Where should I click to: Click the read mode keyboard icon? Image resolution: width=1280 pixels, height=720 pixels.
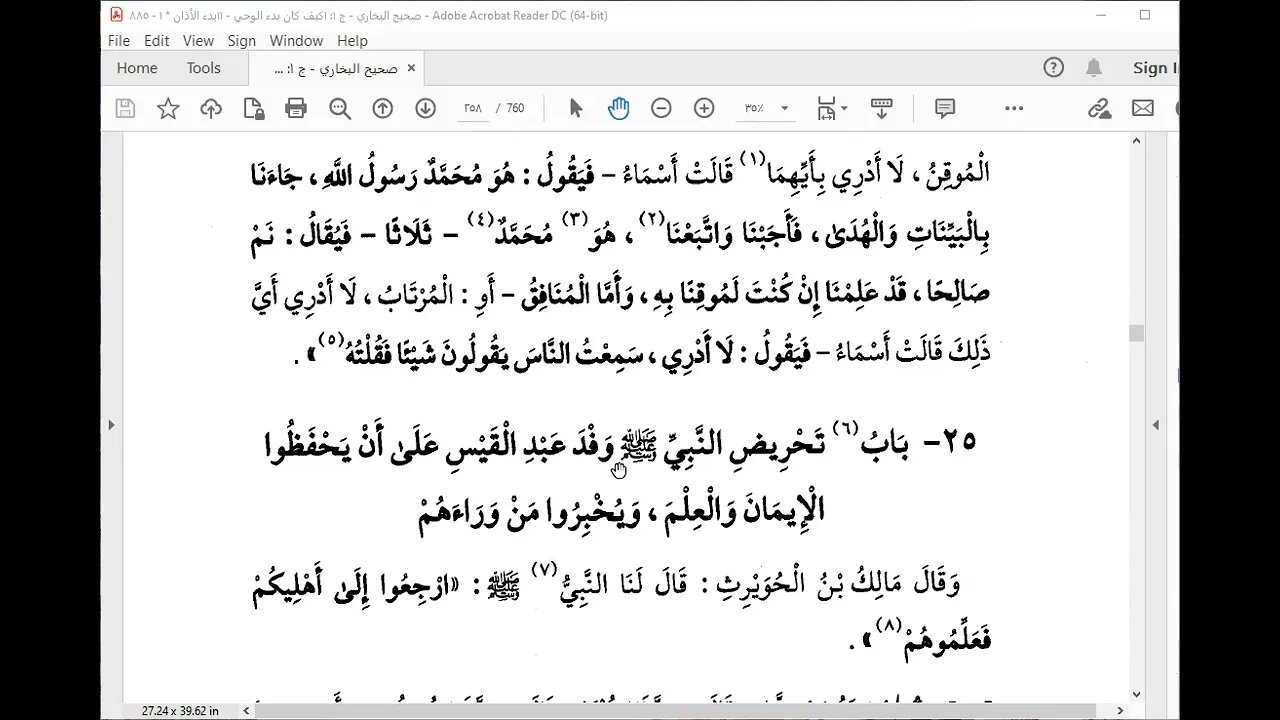(x=882, y=108)
